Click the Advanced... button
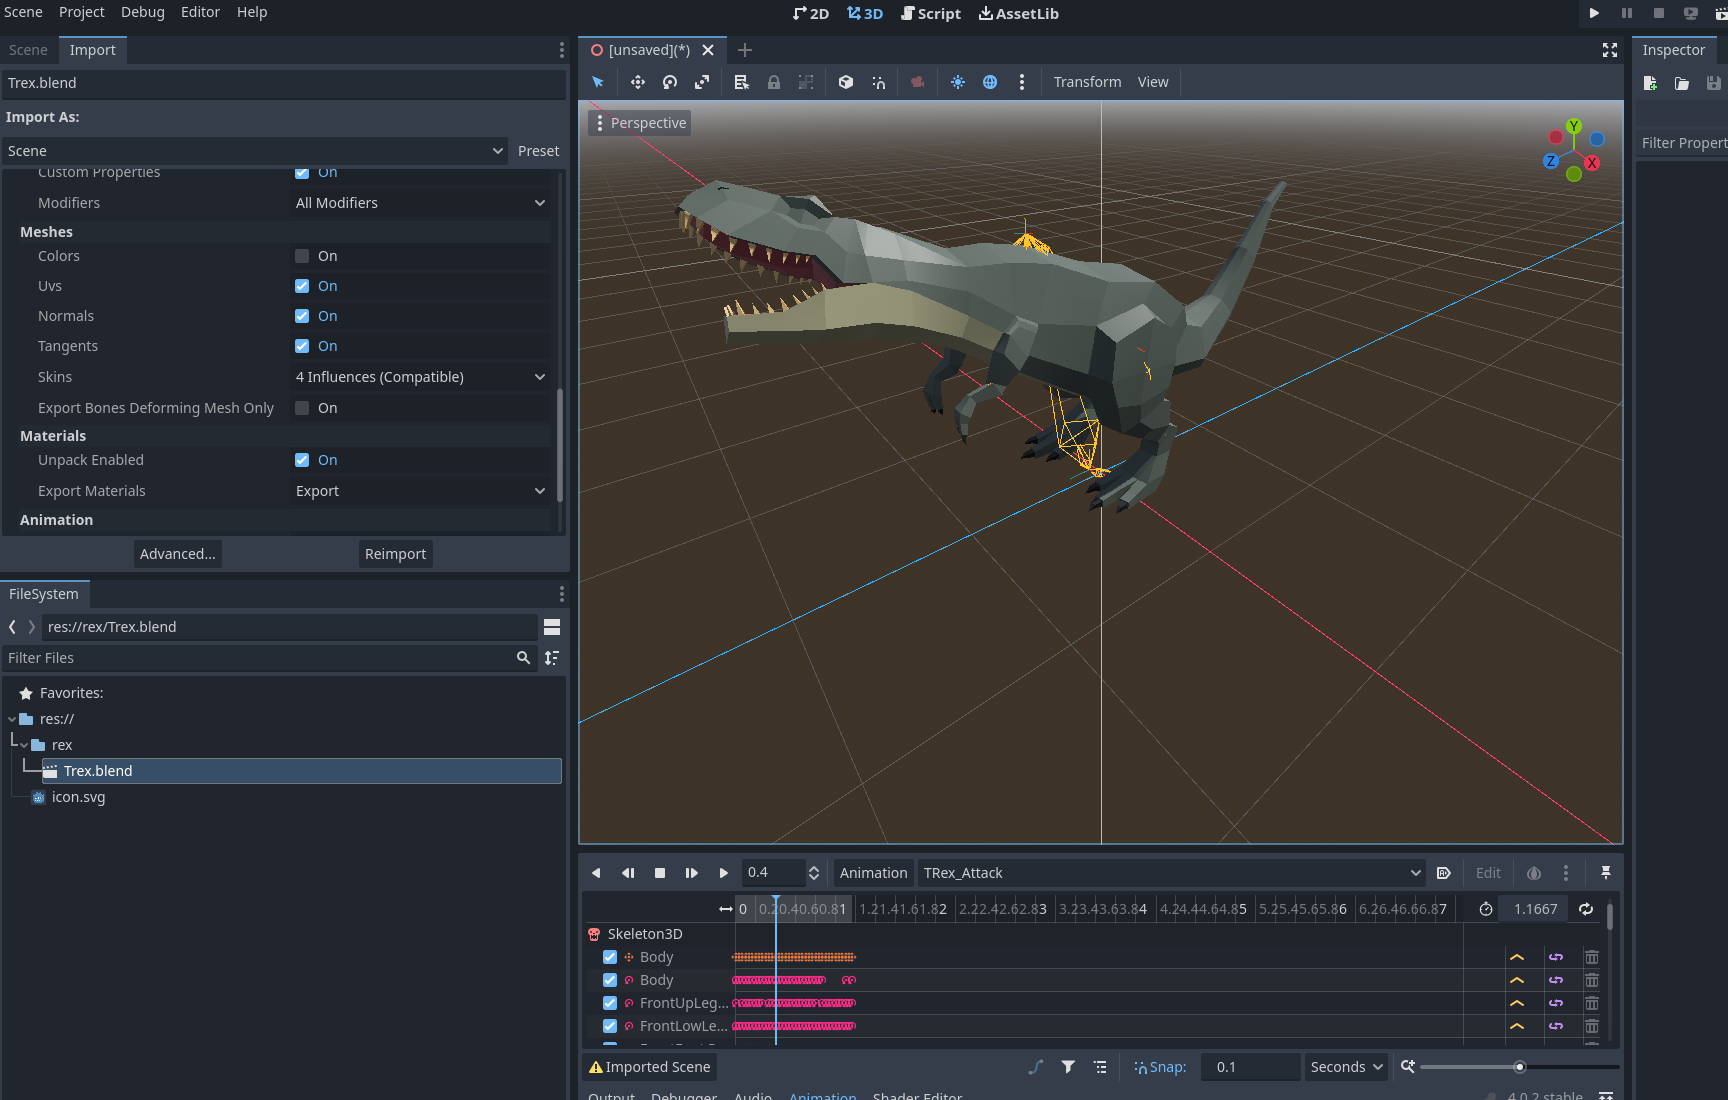Screen dimensions: 1728x1100 177,554
